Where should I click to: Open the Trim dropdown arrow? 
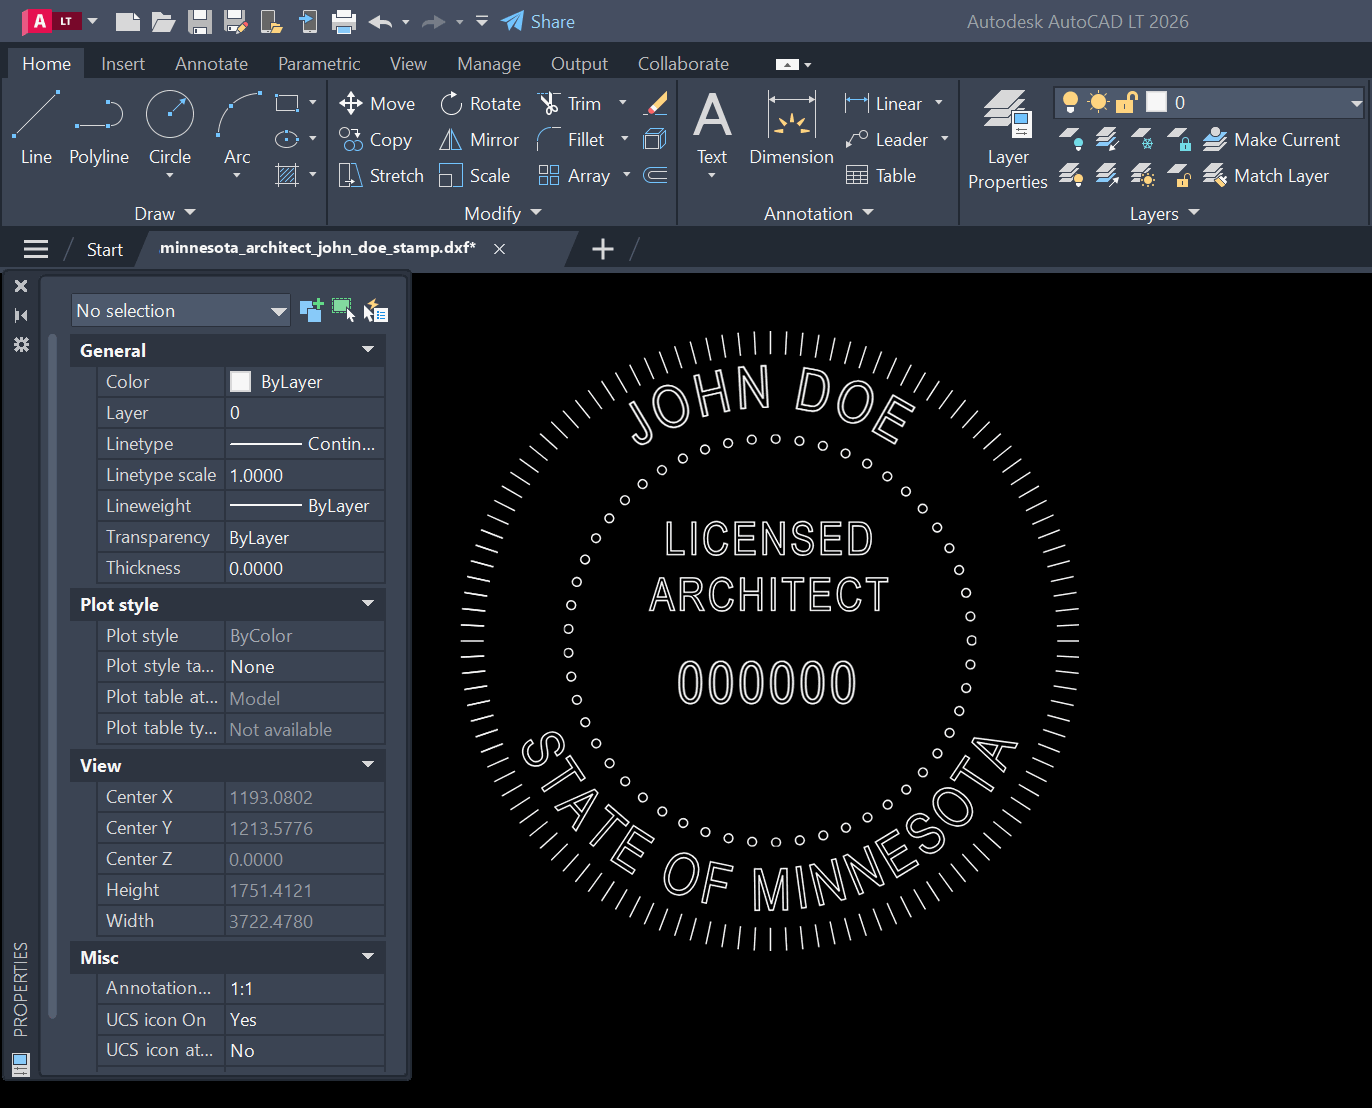(x=623, y=103)
